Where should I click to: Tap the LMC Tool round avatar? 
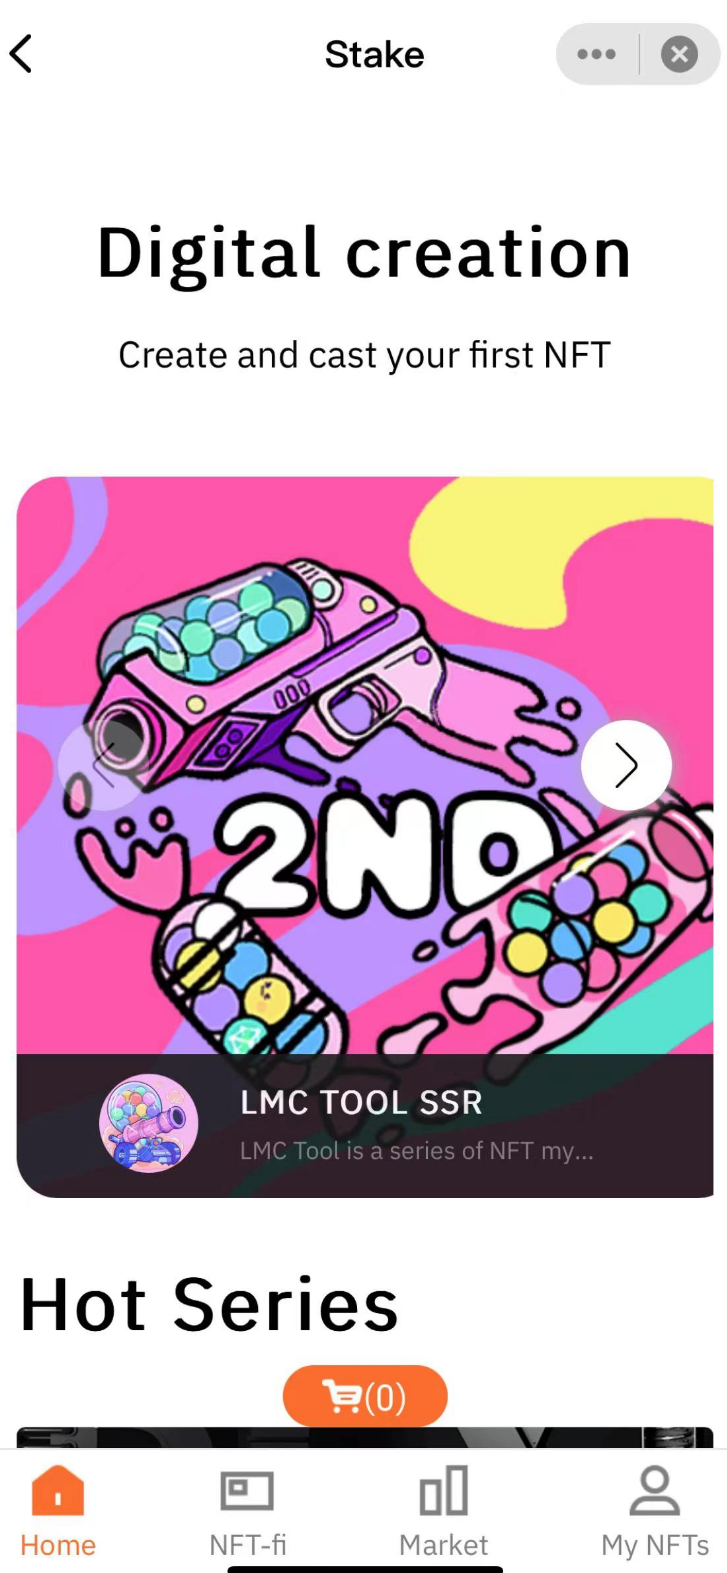click(148, 1124)
